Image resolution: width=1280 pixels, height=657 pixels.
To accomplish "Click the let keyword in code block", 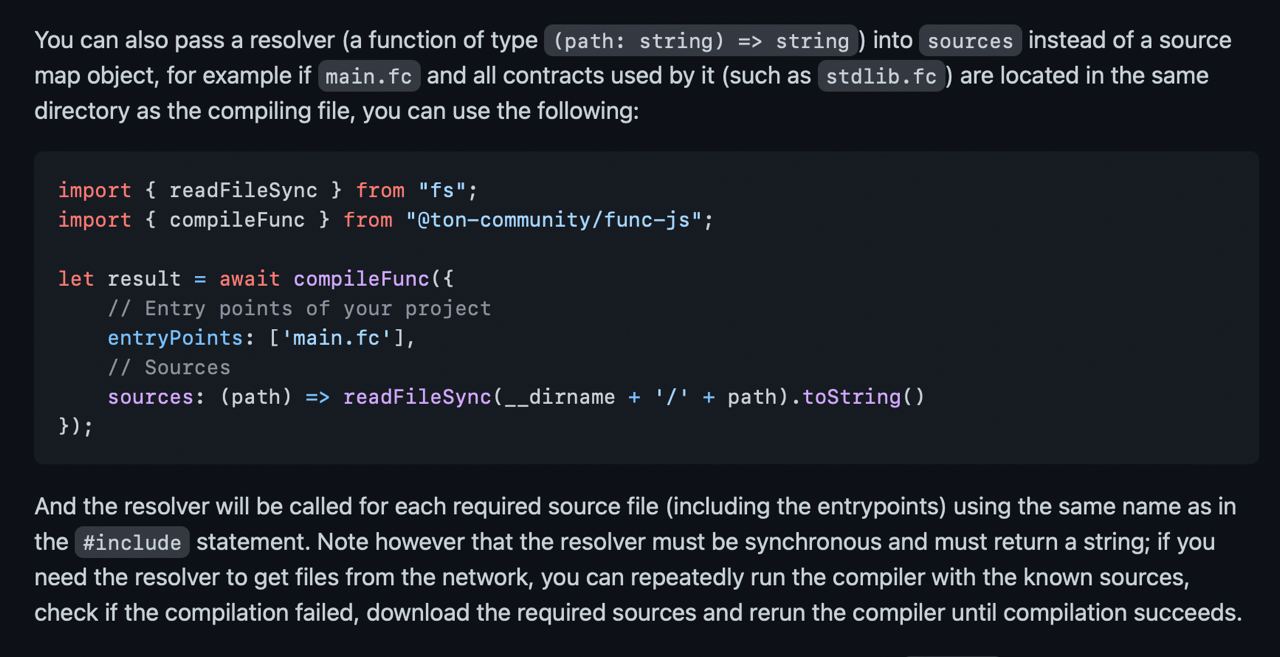I will (x=76, y=279).
